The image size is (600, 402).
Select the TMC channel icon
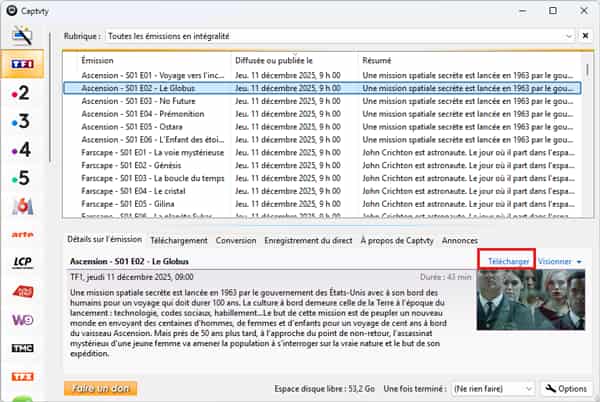pyautogui.click(x=22, y=348)
